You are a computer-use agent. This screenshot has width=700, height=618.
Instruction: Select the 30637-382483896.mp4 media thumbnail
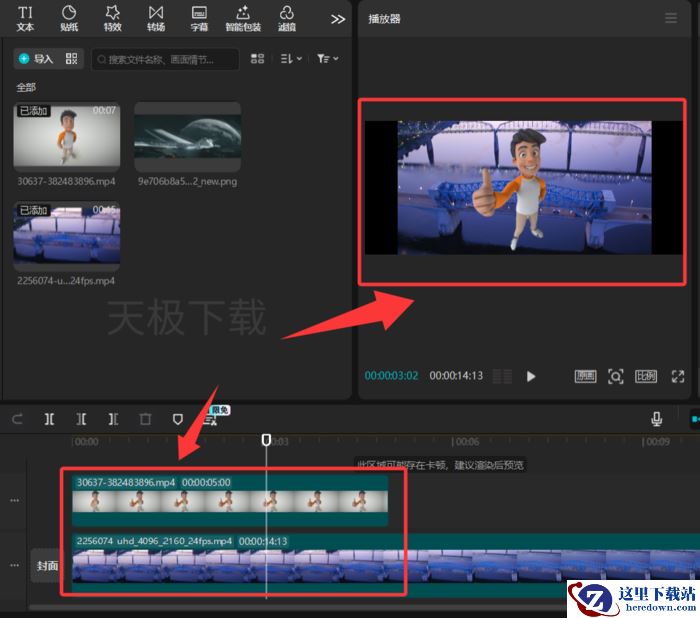click(x=67, y=136)
